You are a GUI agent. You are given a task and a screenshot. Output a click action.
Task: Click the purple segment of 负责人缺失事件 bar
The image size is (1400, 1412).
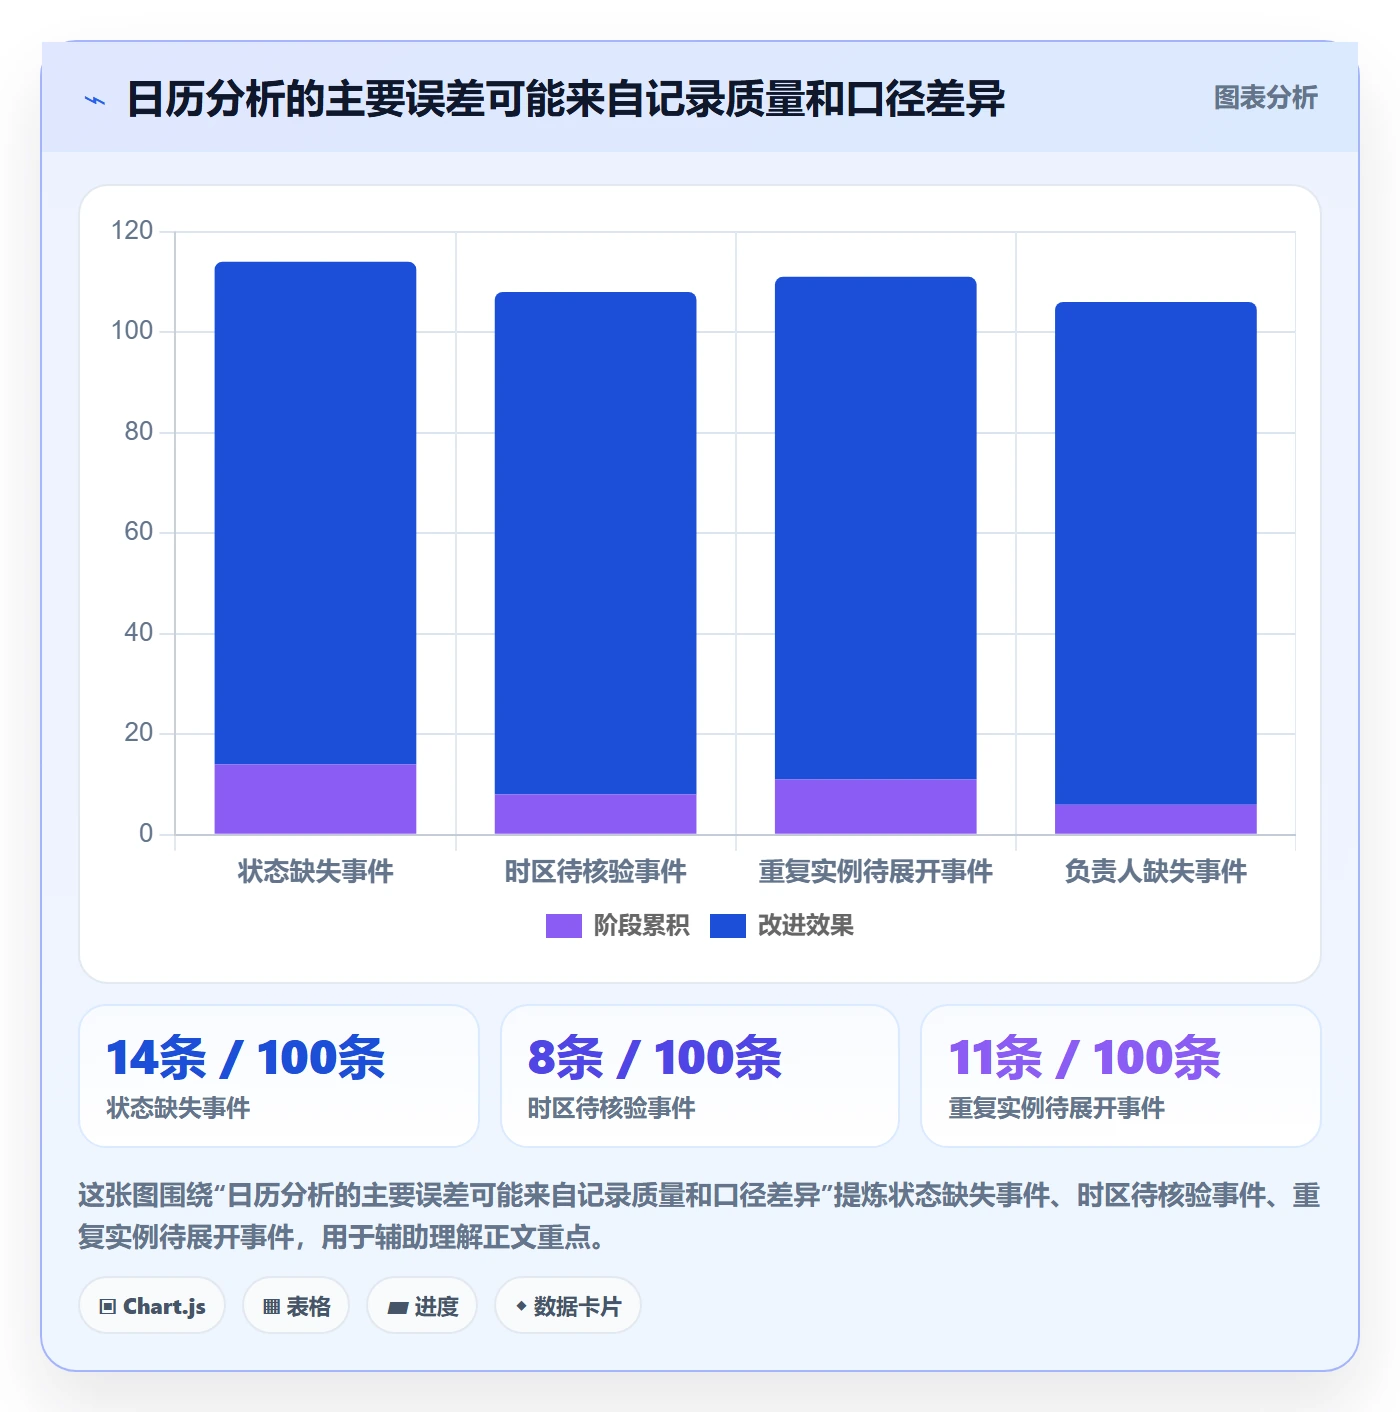coord(1155,819)
